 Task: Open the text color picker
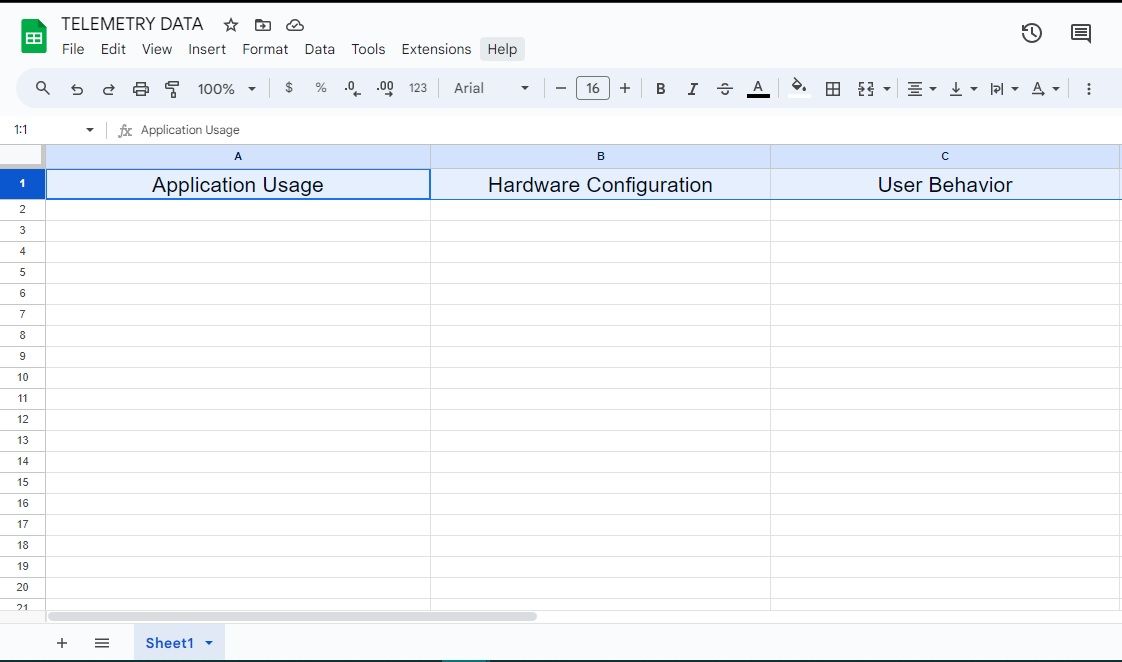coord(758,88)
